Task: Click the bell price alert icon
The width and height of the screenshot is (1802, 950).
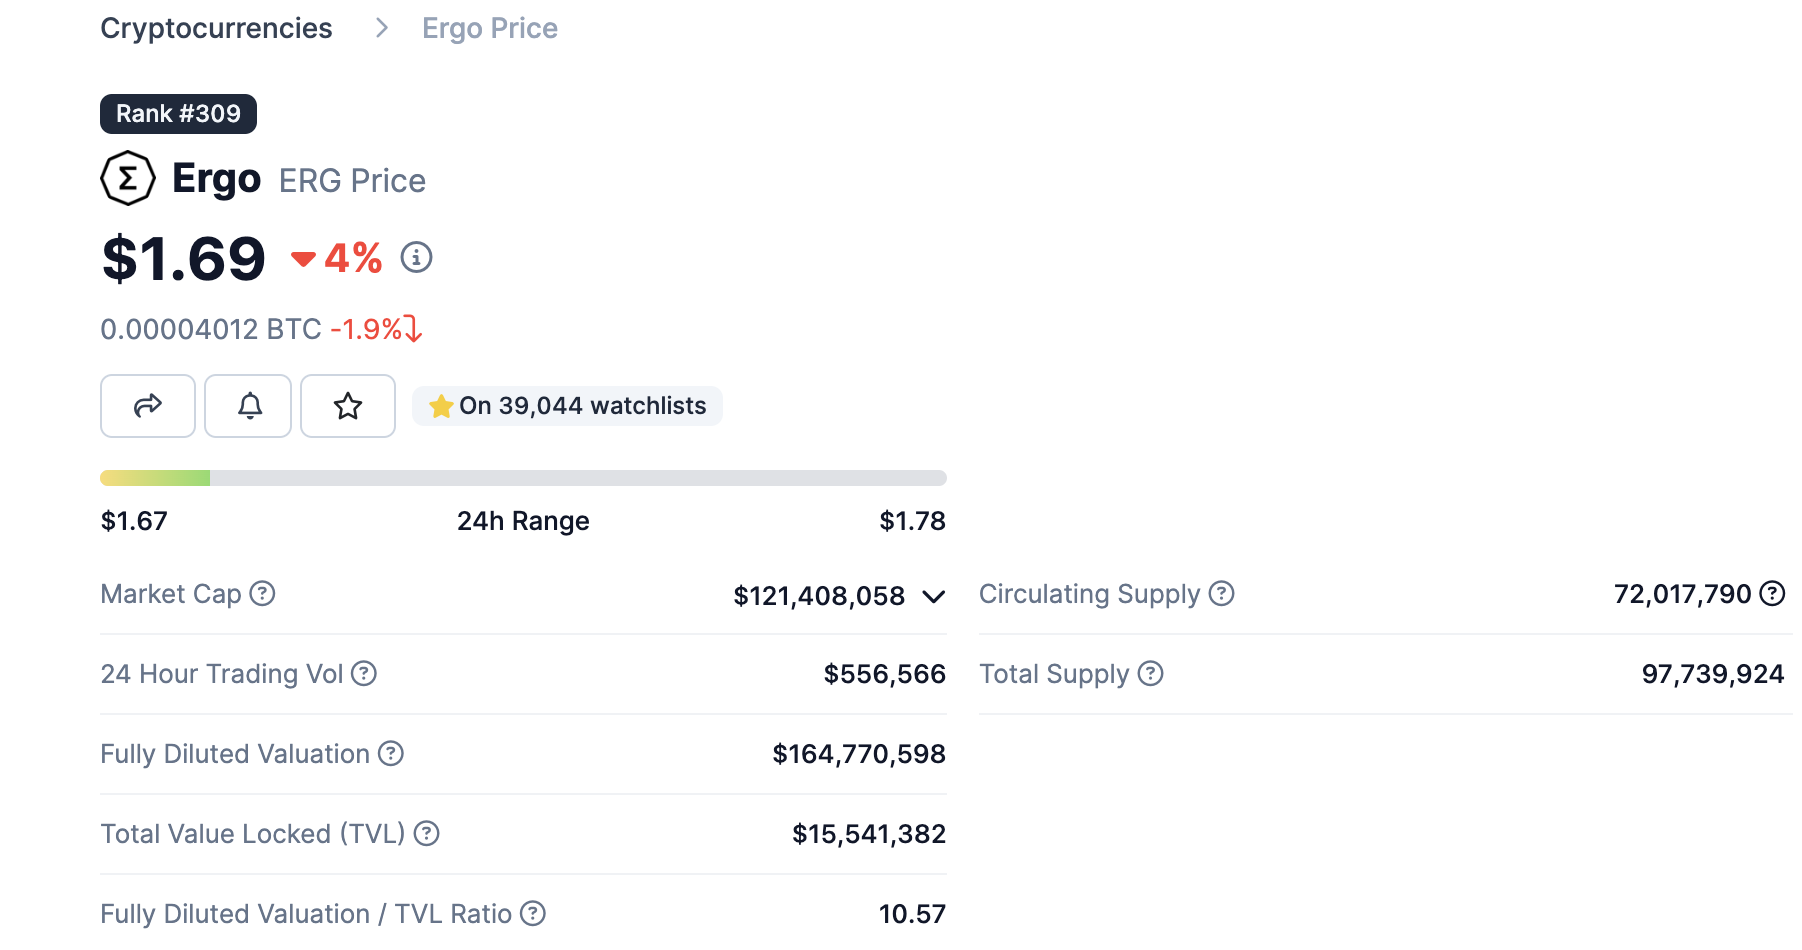Action: 249,406
